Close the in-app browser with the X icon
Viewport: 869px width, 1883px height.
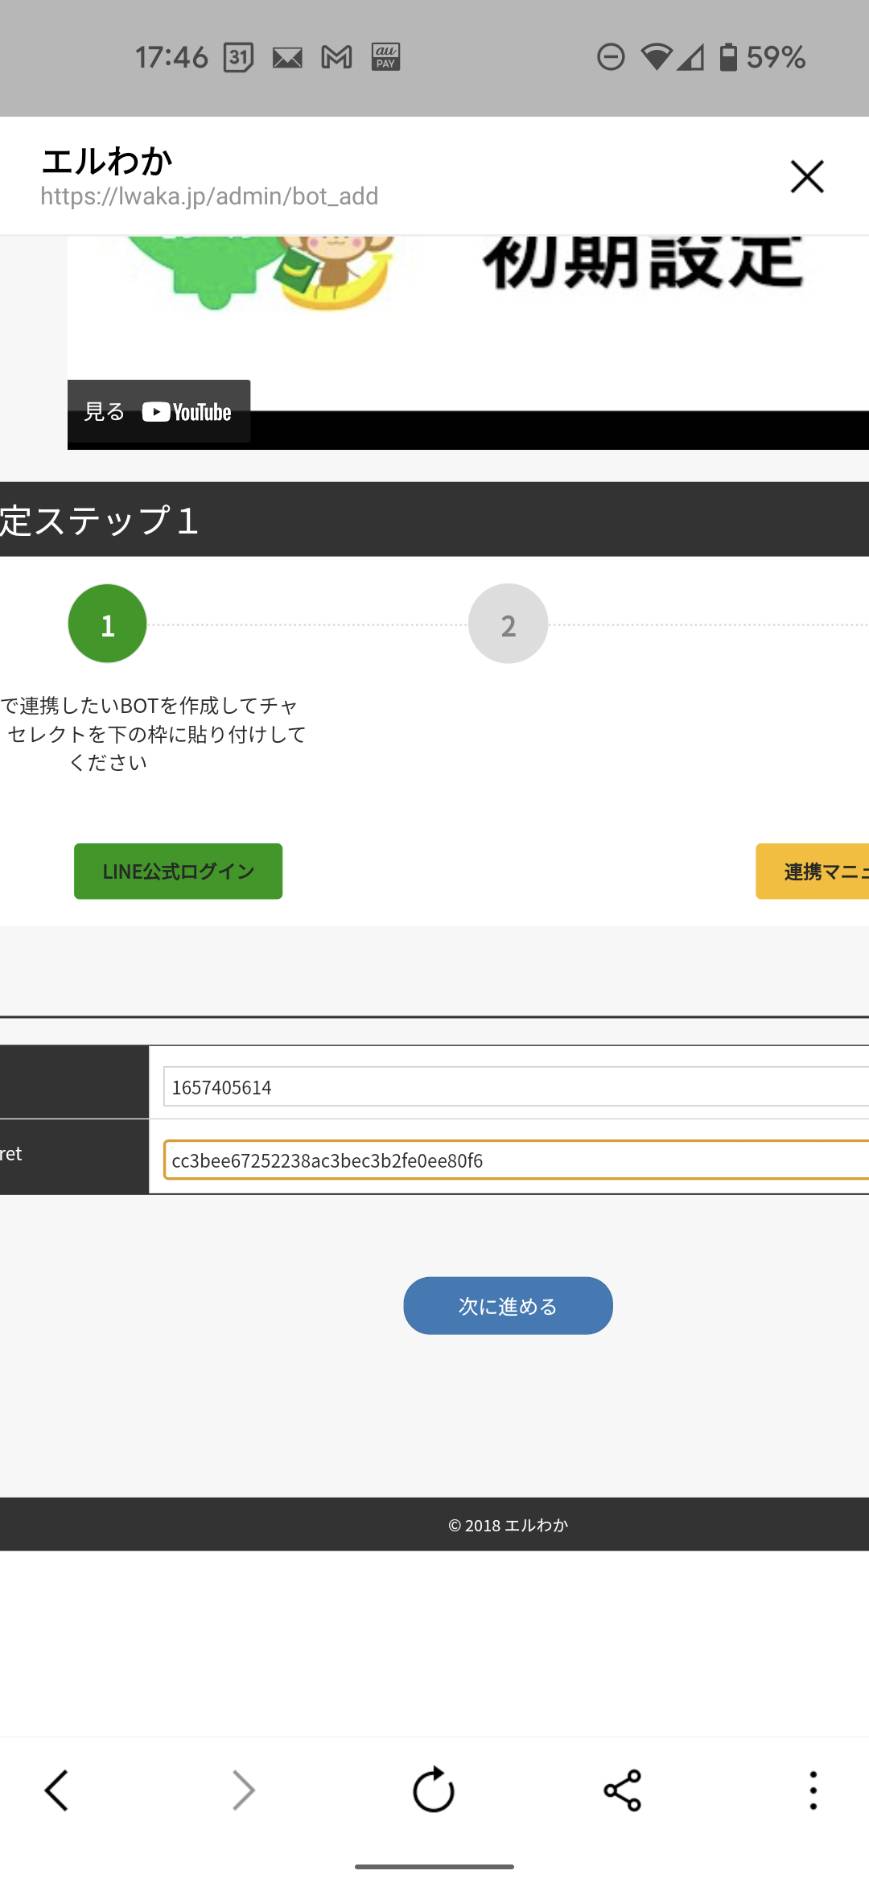pyautogui.click(x=807, y=177)
